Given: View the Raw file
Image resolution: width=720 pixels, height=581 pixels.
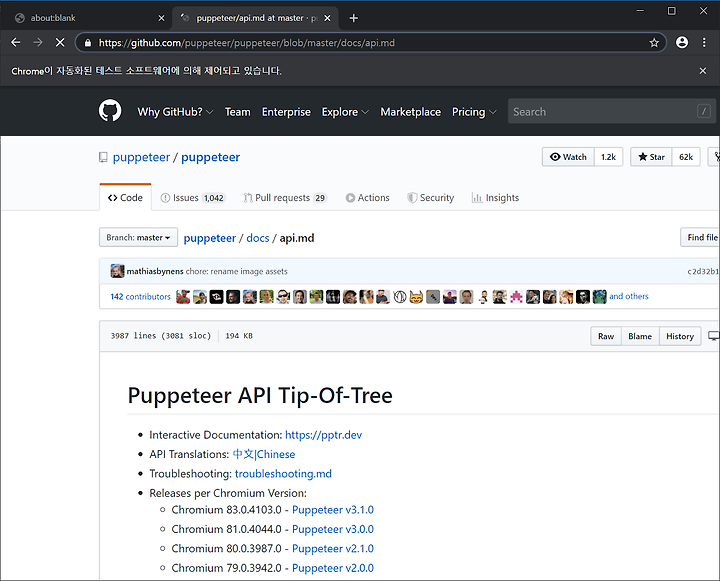Looking at the screenshot, I should 606,336.
